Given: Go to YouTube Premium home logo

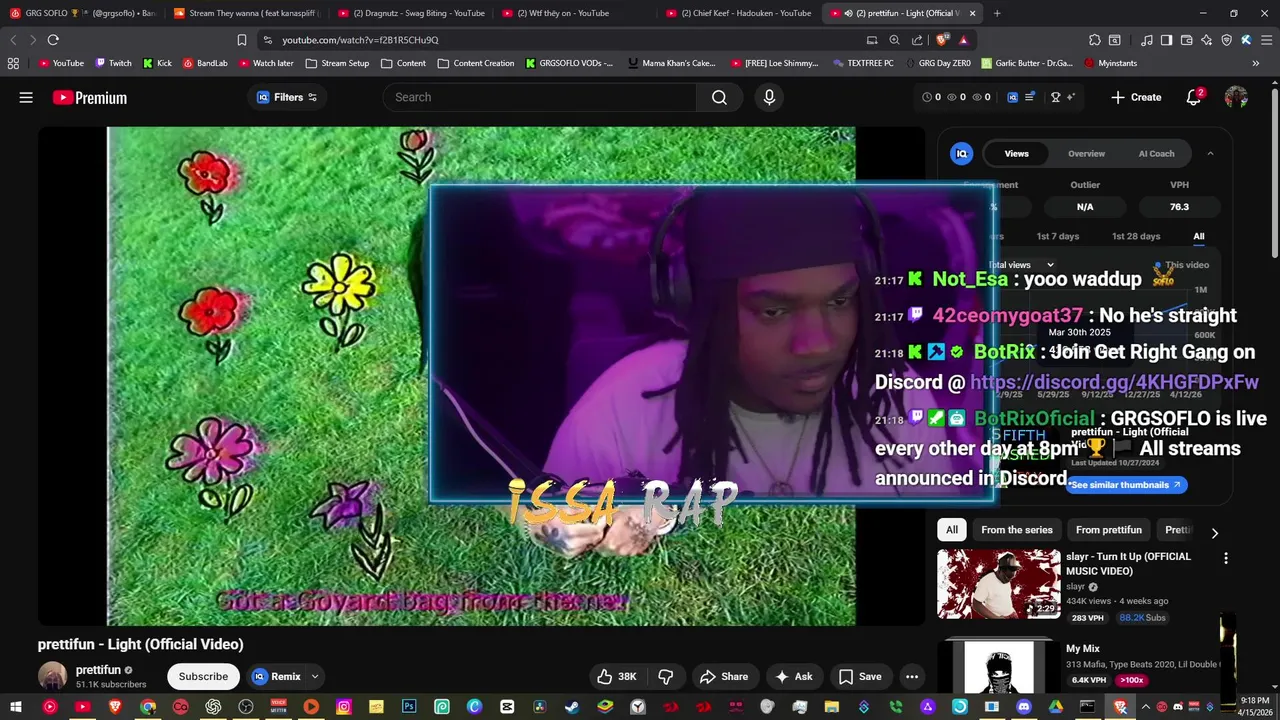Looking at the screenshot, I should [x=90, y=97].
